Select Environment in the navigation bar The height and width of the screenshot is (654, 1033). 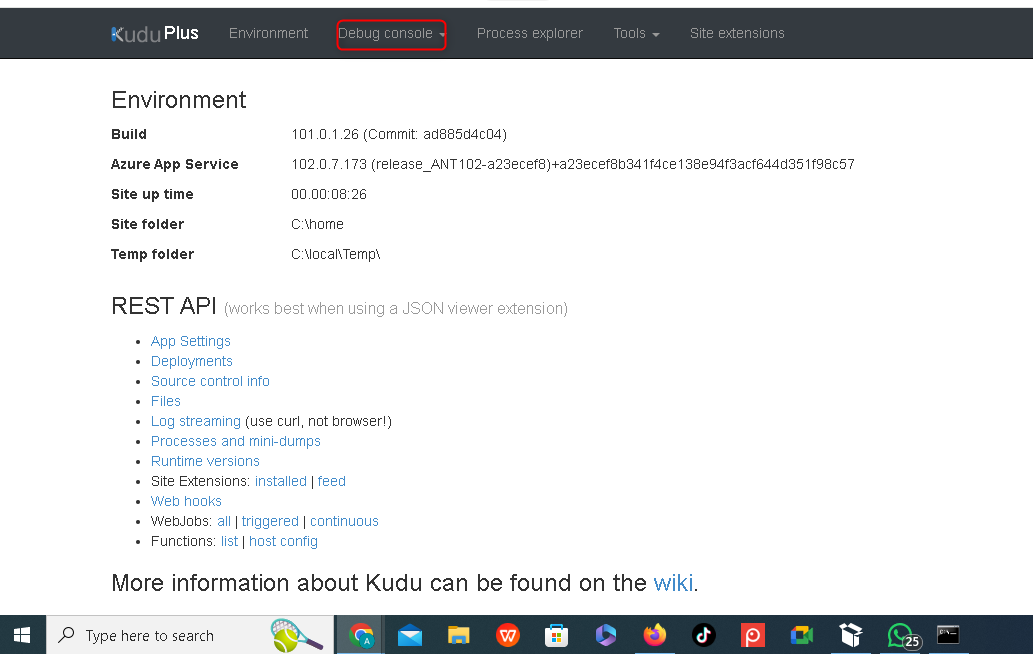[x=268, y=33]
